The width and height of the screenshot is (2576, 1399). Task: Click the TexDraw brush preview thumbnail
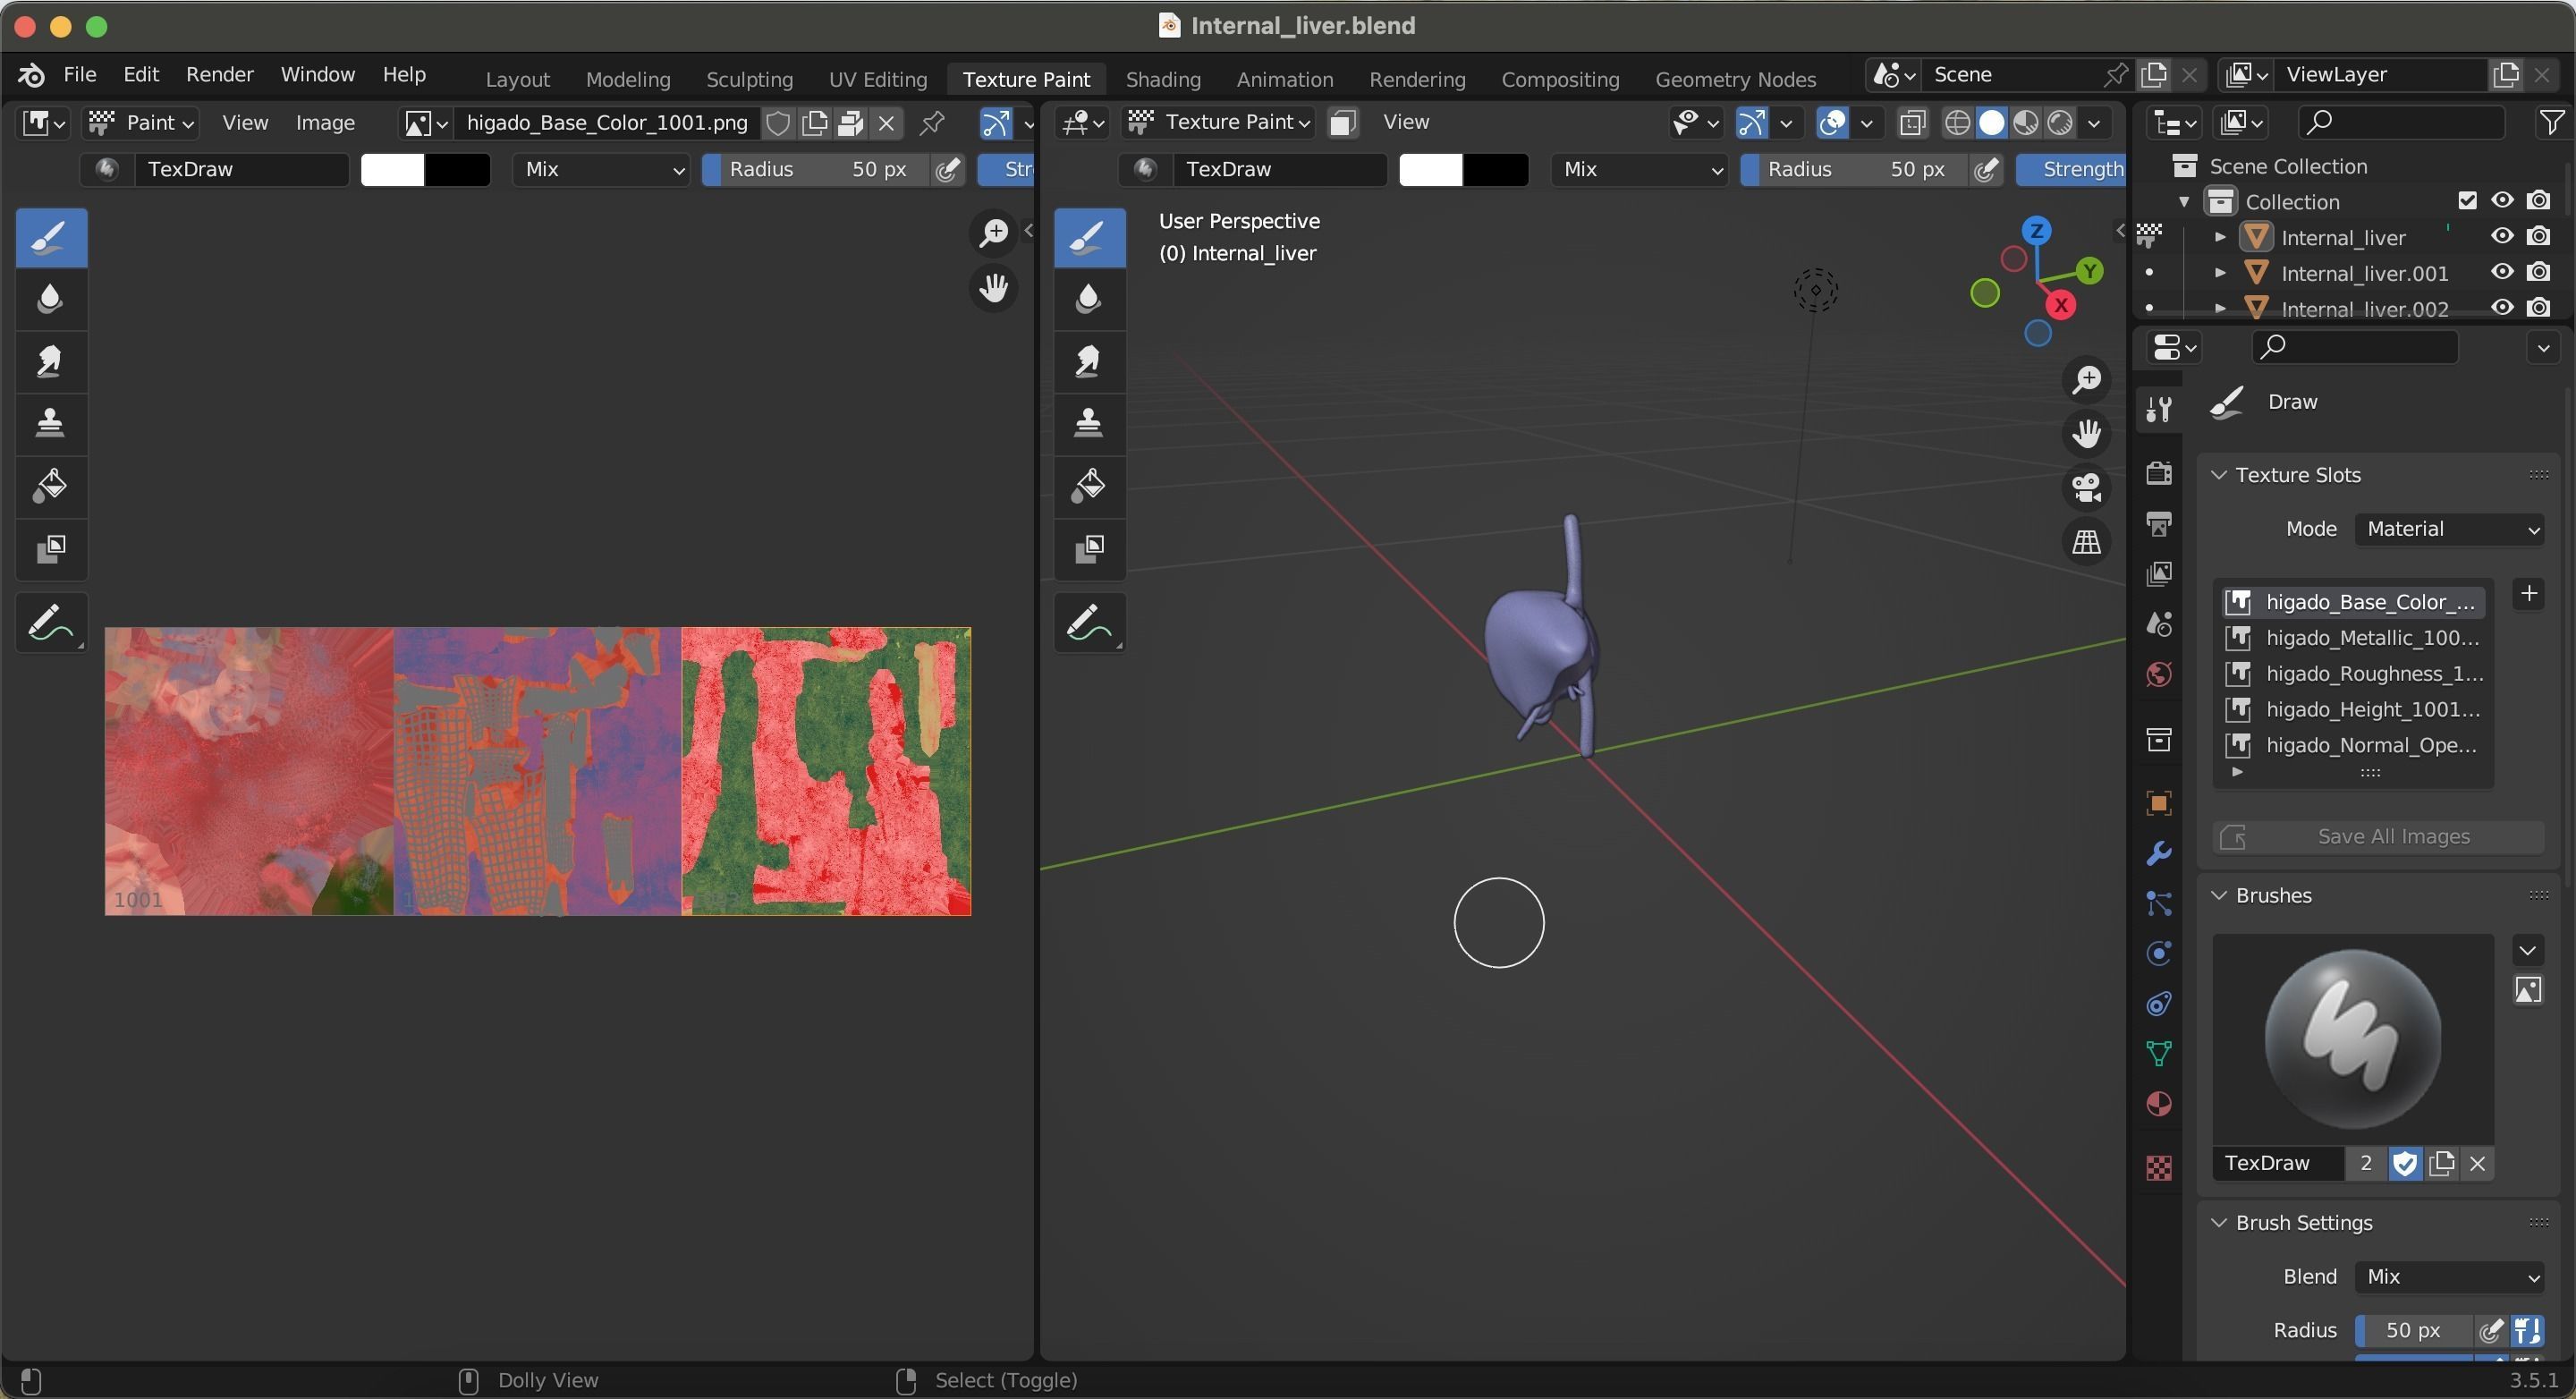tap(2352, 1039)
